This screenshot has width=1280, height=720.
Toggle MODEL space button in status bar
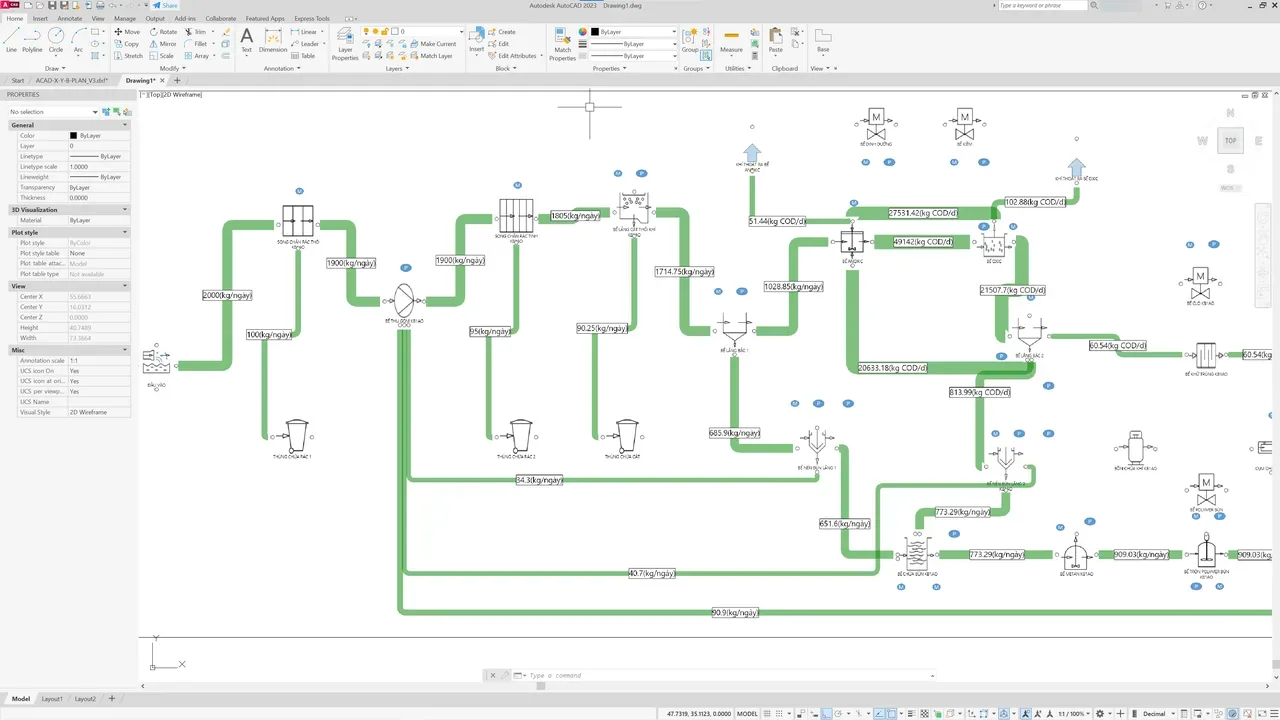click(x=747, y=713)
